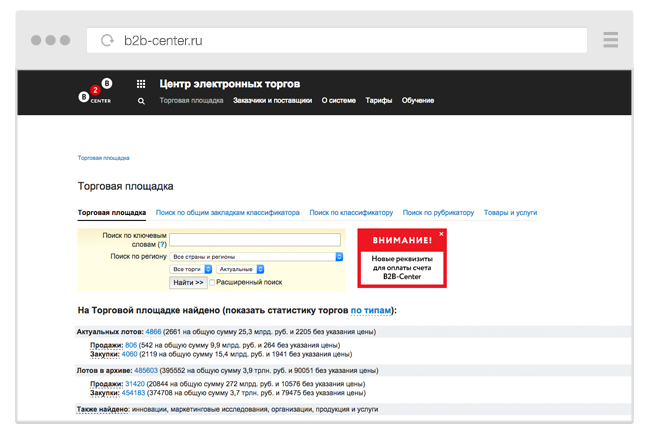Viewport: 650px width, 433px height.
Task: Go to the Тарифы menu item
Action: click(x=378, y=101)
